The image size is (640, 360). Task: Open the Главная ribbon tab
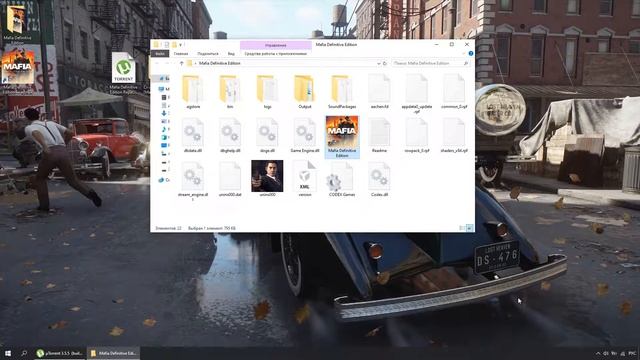181,53
